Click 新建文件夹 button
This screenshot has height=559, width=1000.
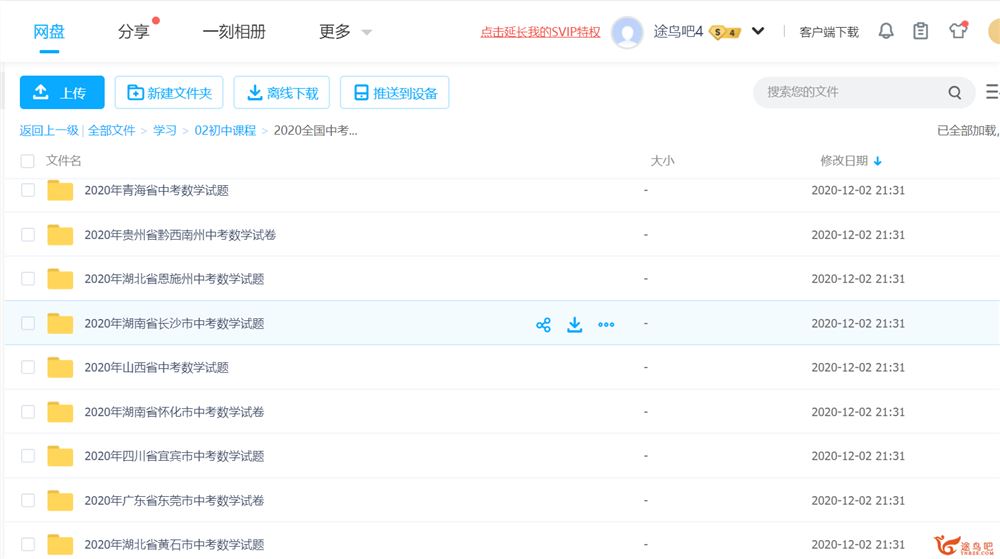click(x=169, y=92)
